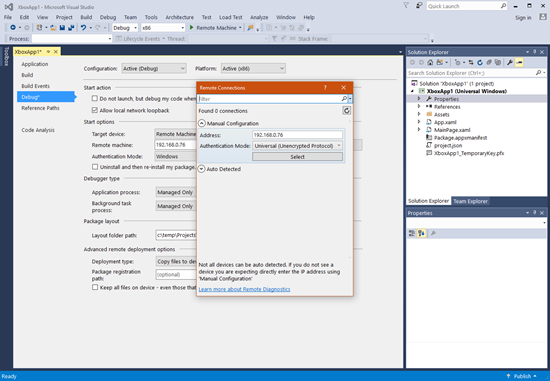Click the Address field in Remote Connections
550x381 pixels.
pyautogui.click(x=297, y=135)
